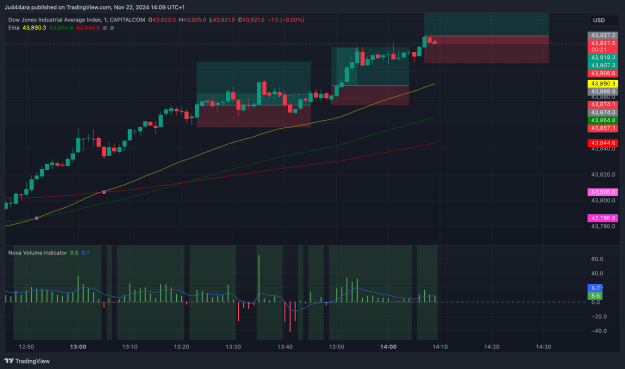Click the pink EMA crossover dot near 13:05

tap(104, 192)
